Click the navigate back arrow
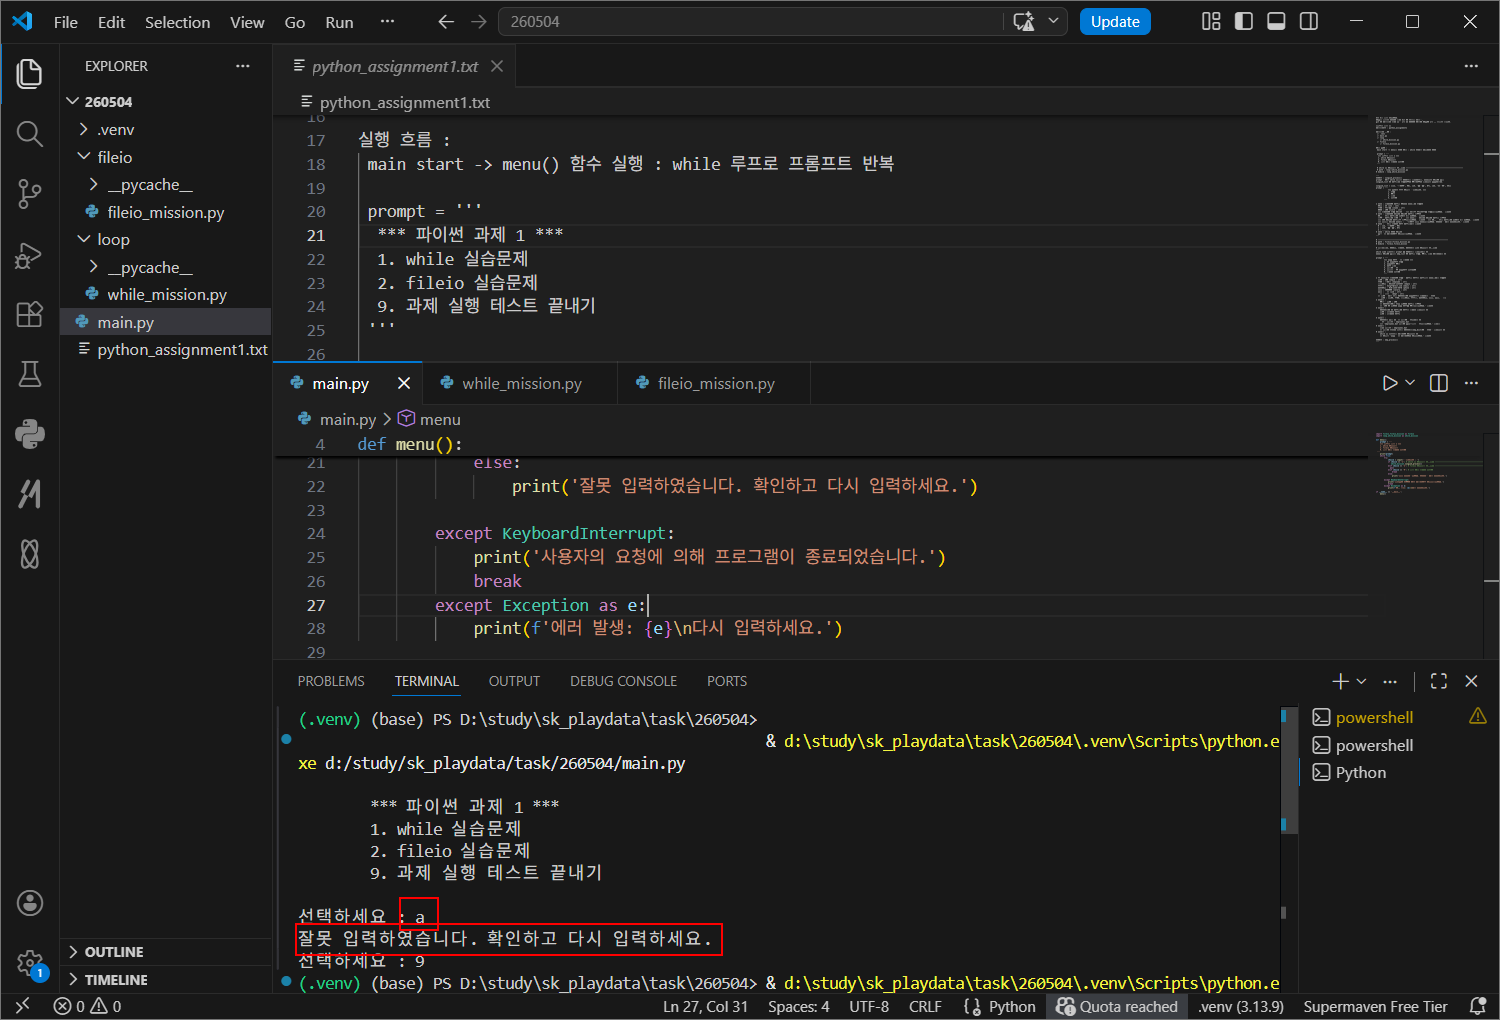 pos(446,22)
